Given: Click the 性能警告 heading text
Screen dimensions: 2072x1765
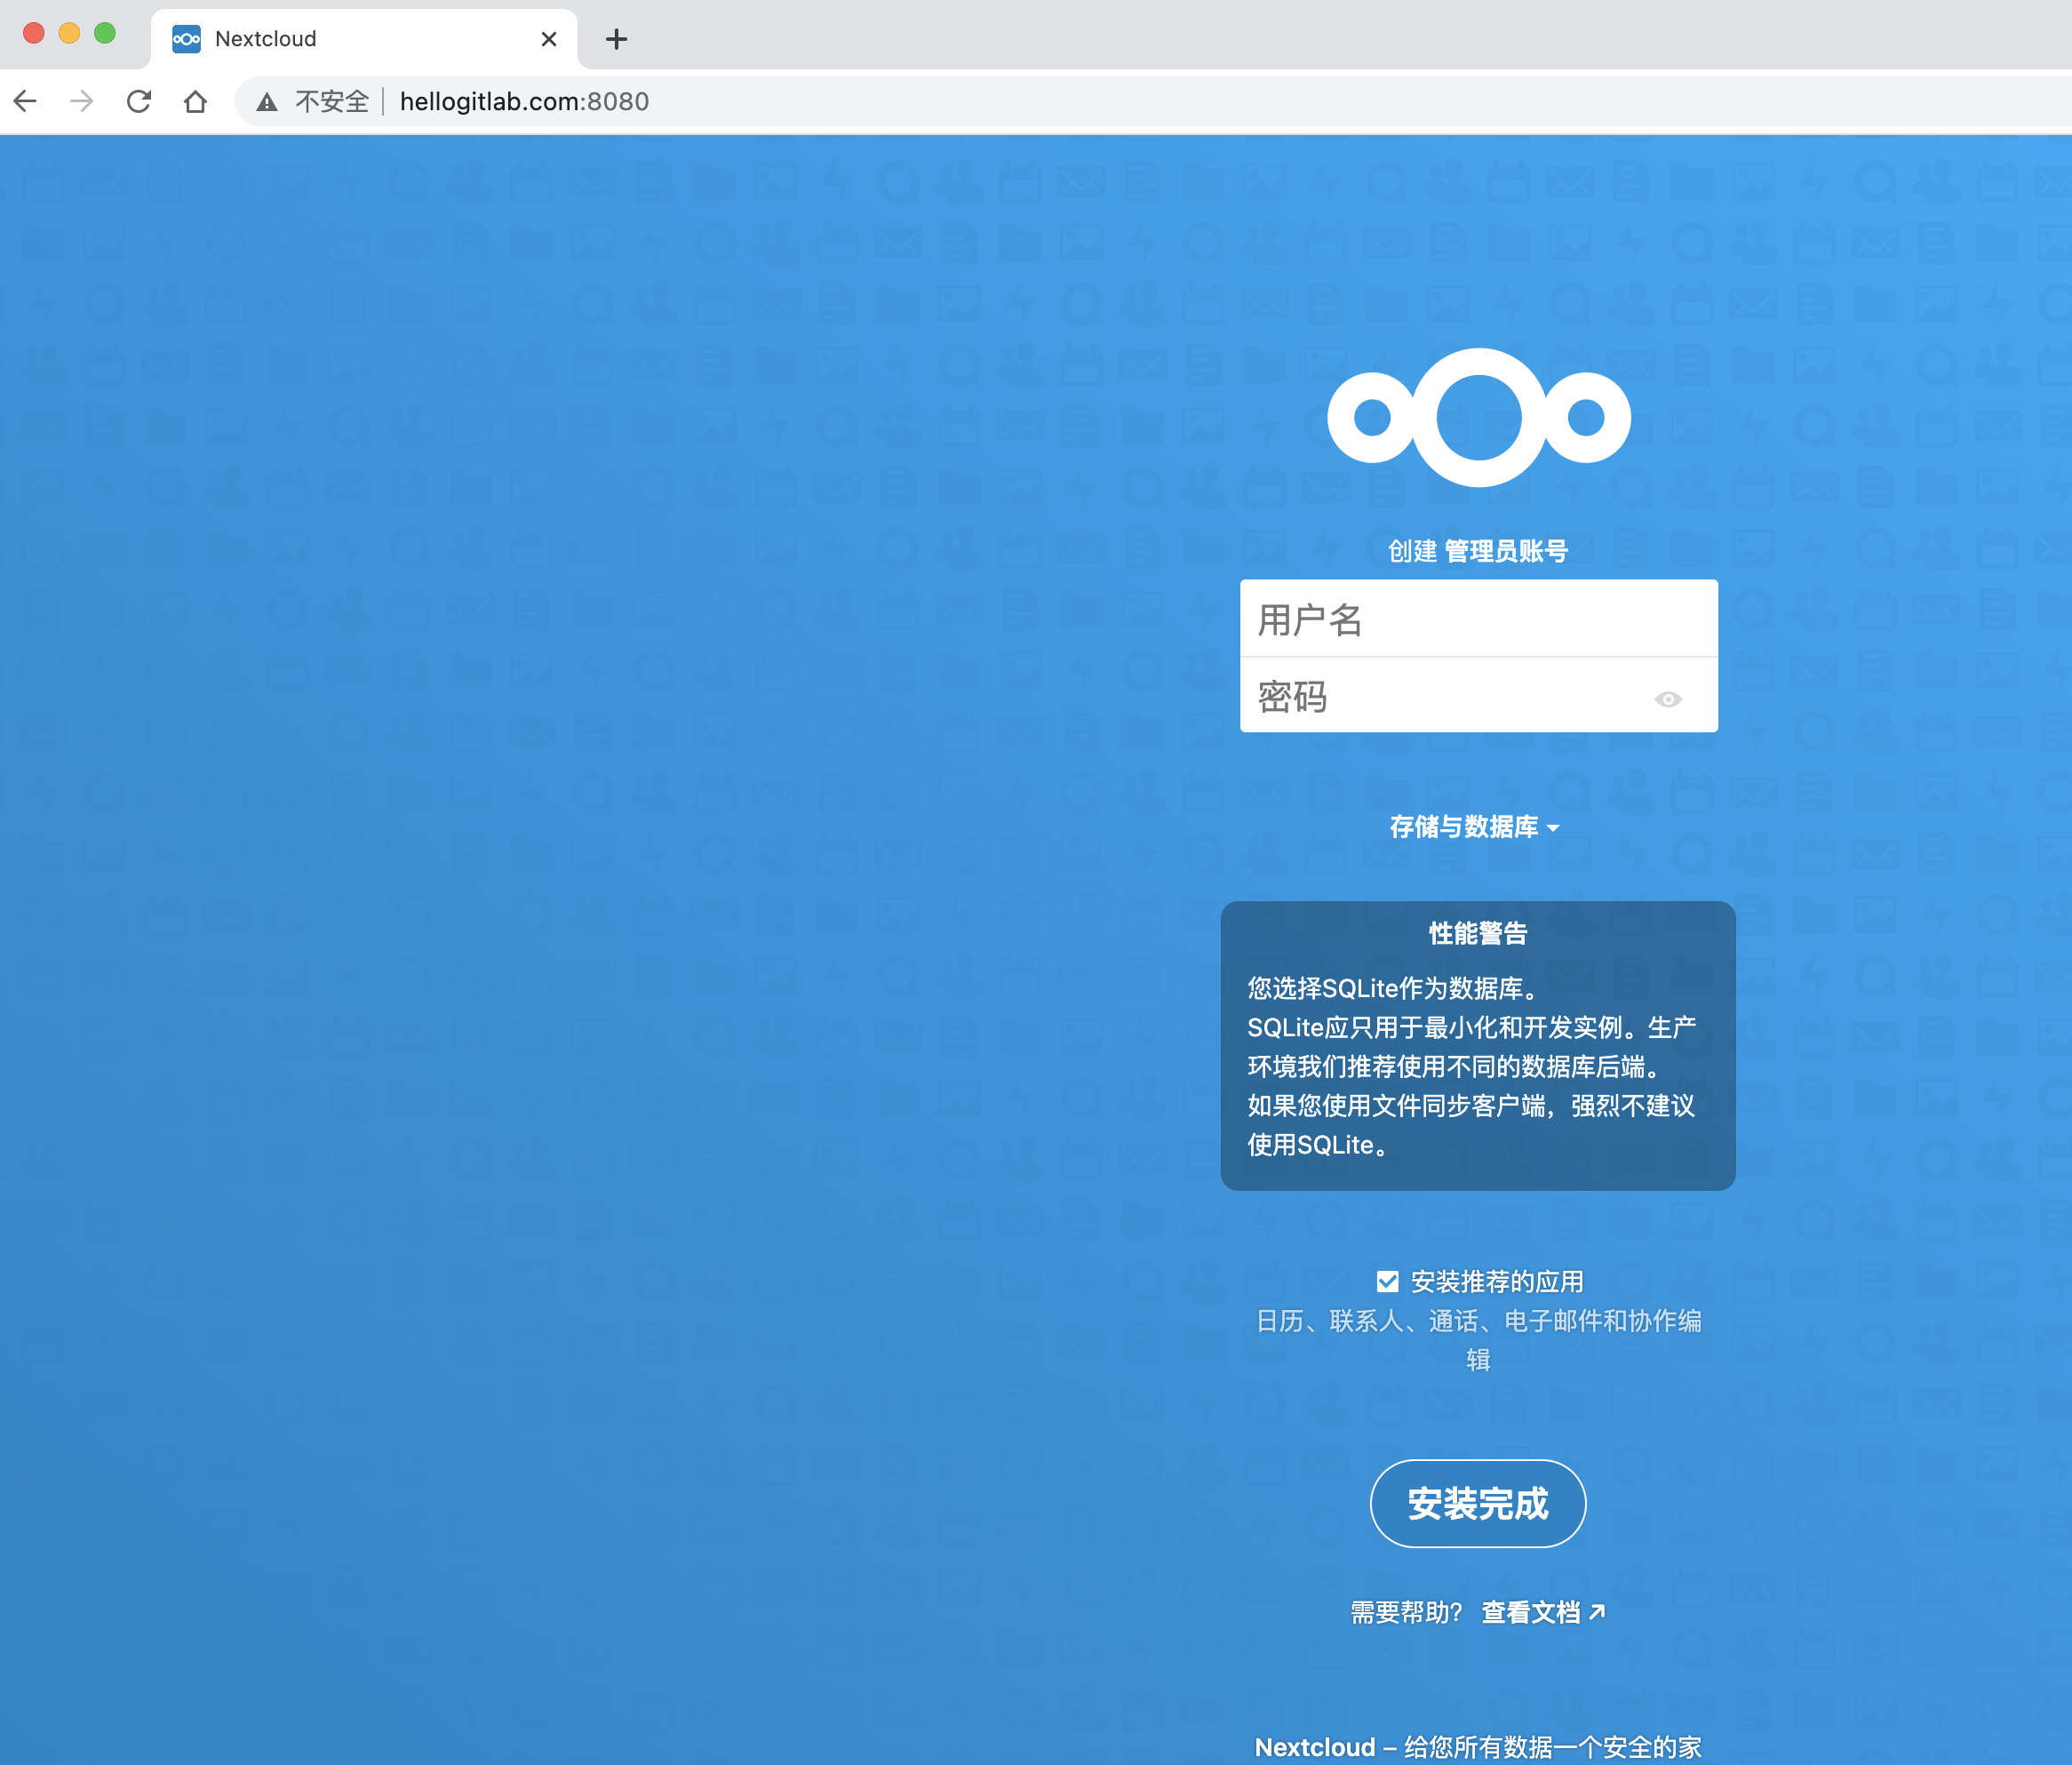Looking at the screenshot, I should pyautogui.click(x=1478, y=934).
